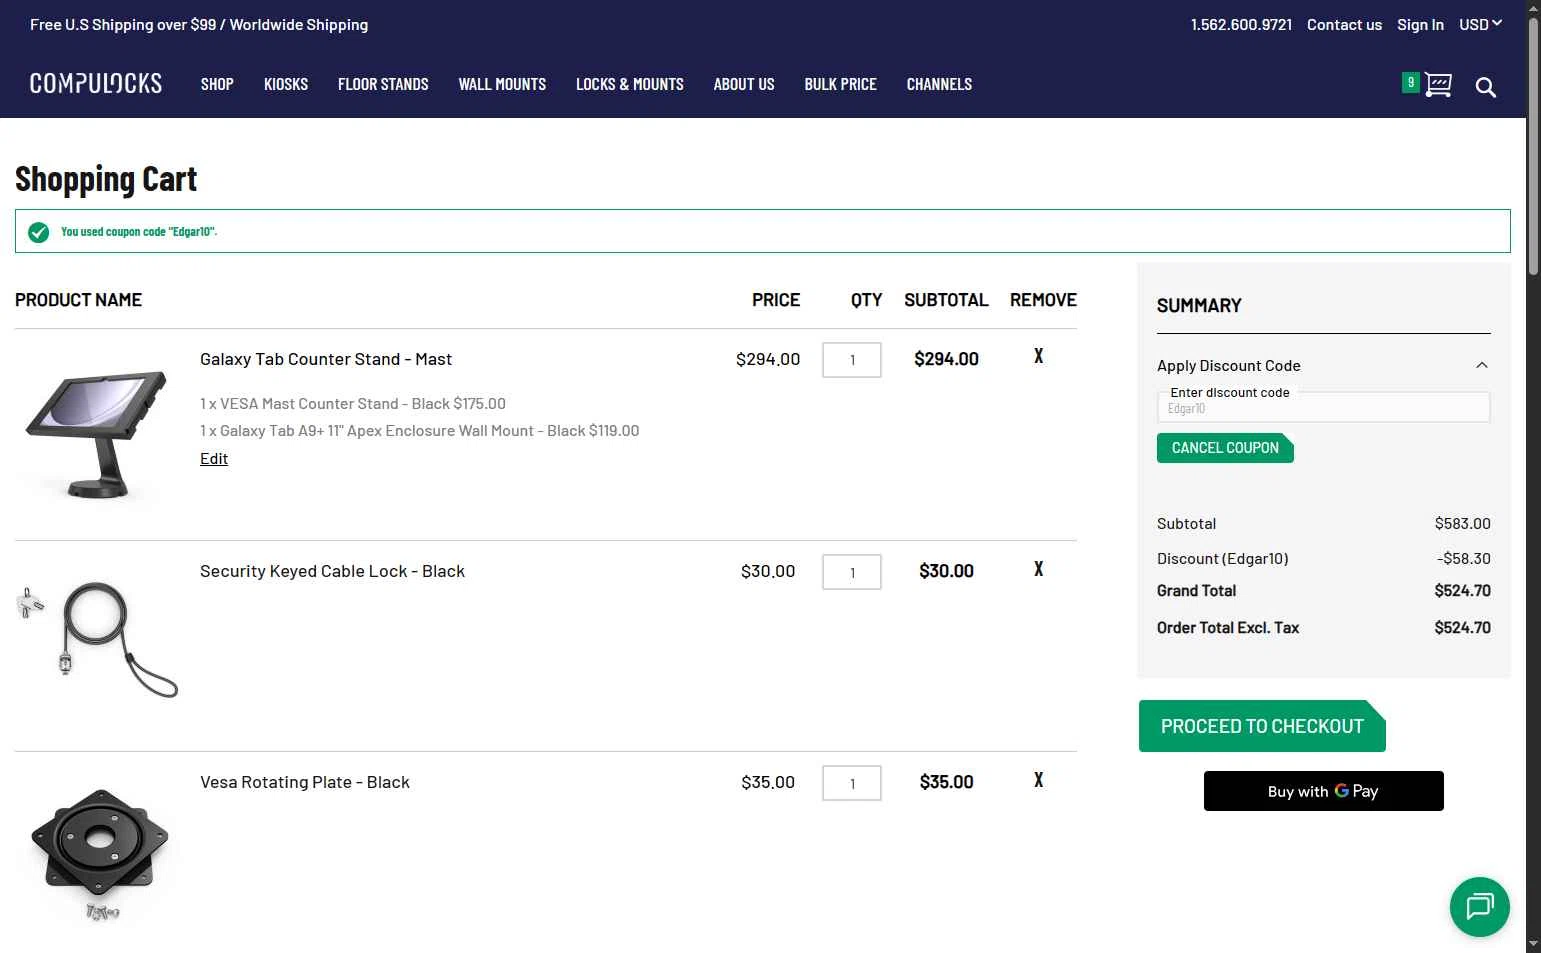Image resolution: width=1541 pixels, height=953 pixels.
Task: Open the live chat bubble icon
Action: [x=1480, y=907]
